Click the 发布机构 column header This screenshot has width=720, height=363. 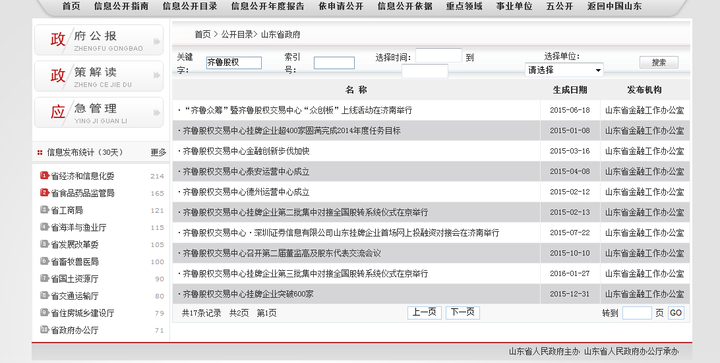click(644, 90)
